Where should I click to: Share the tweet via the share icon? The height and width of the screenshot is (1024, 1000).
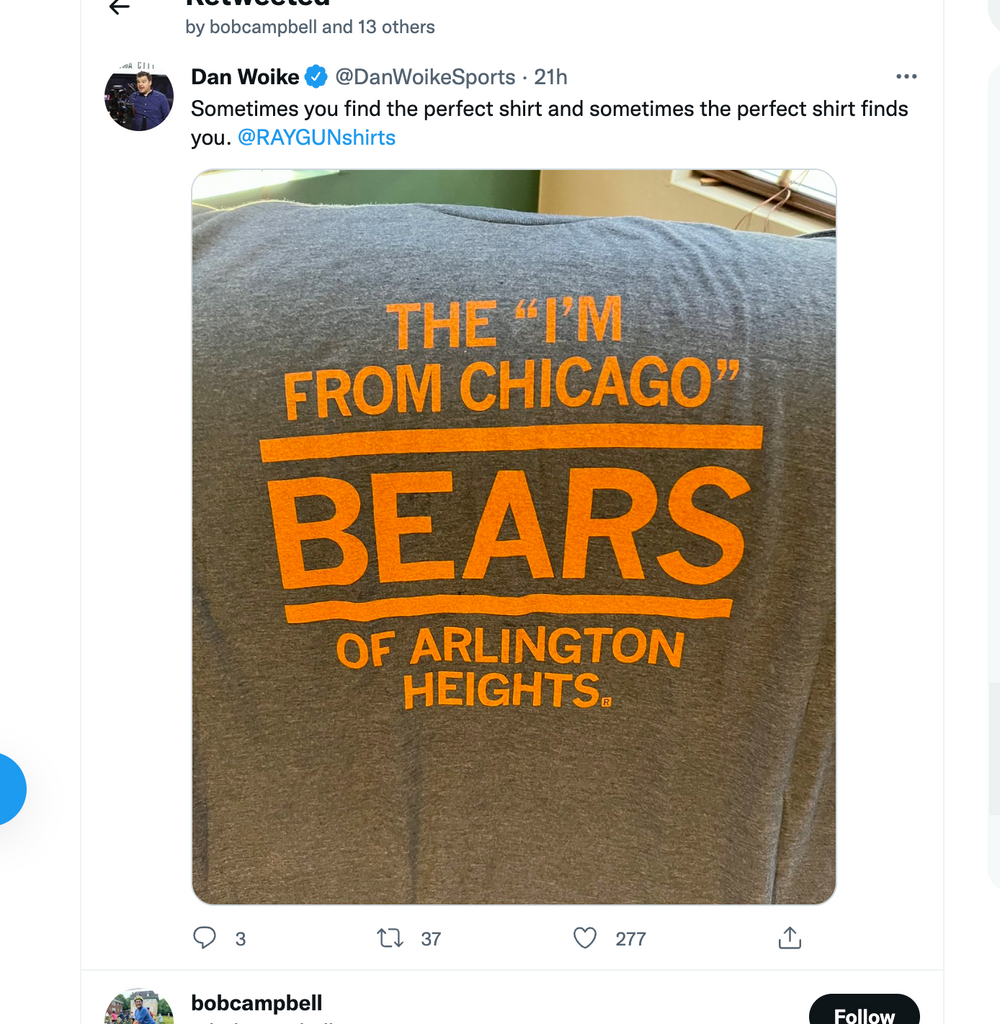point(790,938)
